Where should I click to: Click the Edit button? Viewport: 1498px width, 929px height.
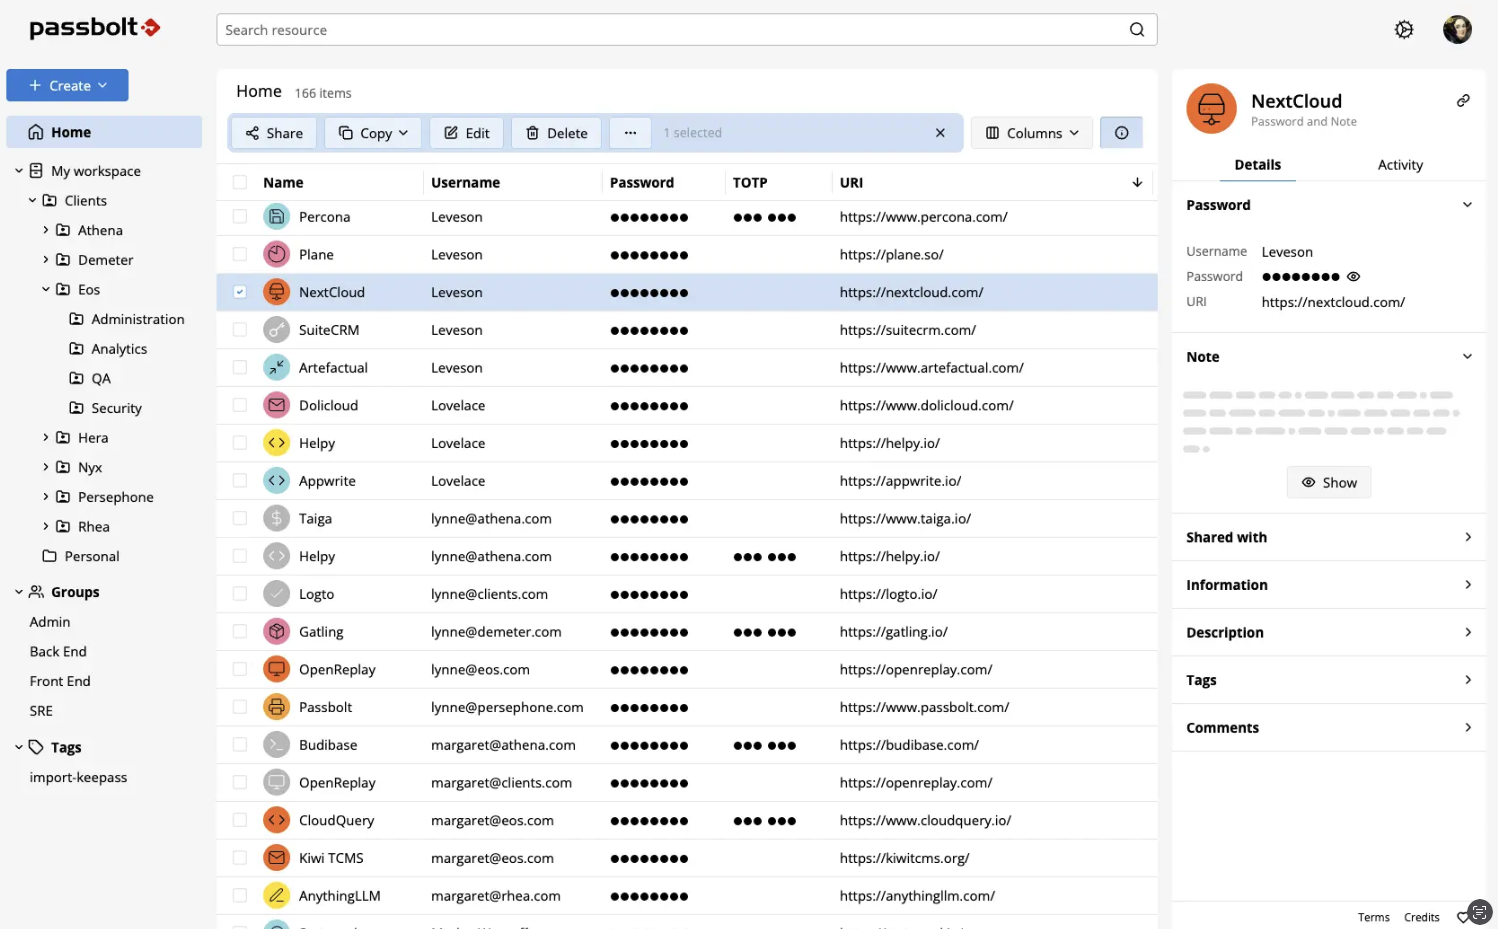[x=467, y=133]
